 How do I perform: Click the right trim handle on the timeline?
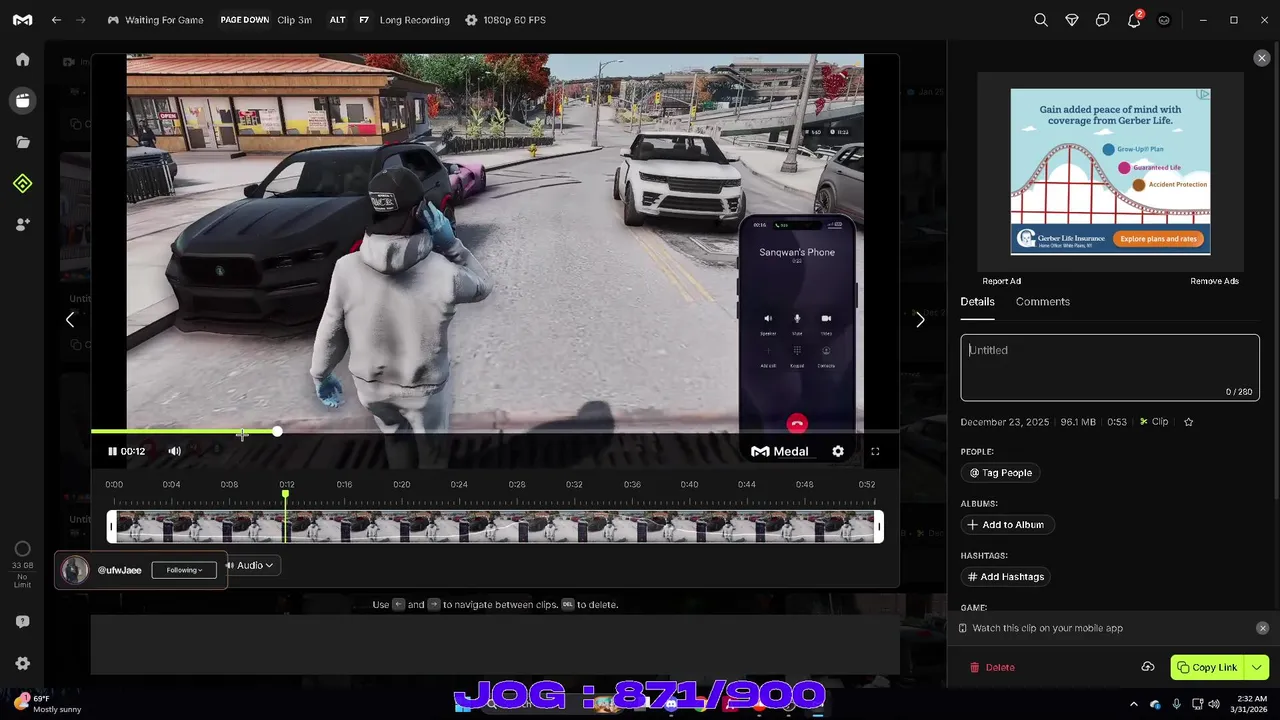tap(879, 527)
